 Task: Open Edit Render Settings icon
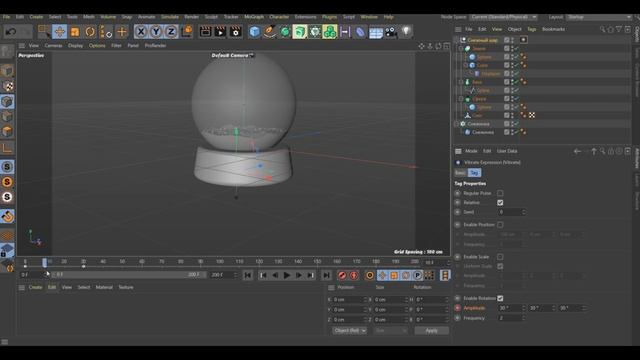236,31
